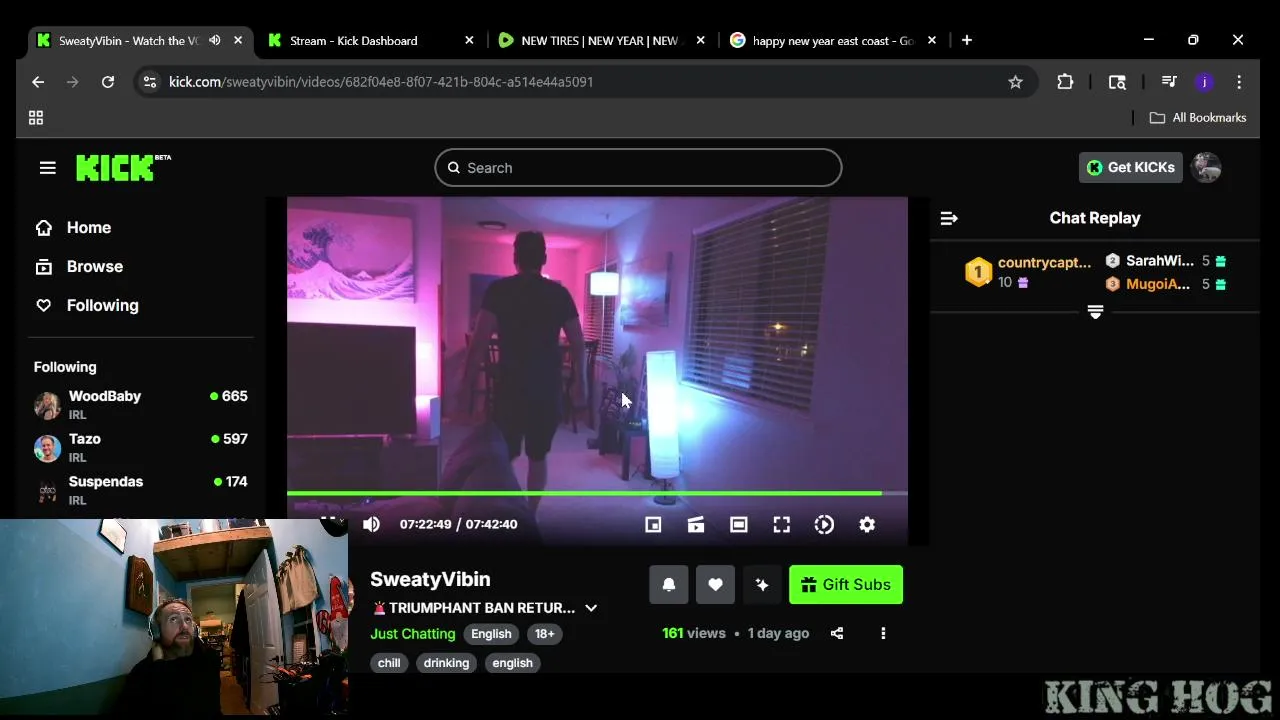Screen dimensions: 1280x720
Task: Close the Kick Dashboard tab
Action: click(469, 41)
